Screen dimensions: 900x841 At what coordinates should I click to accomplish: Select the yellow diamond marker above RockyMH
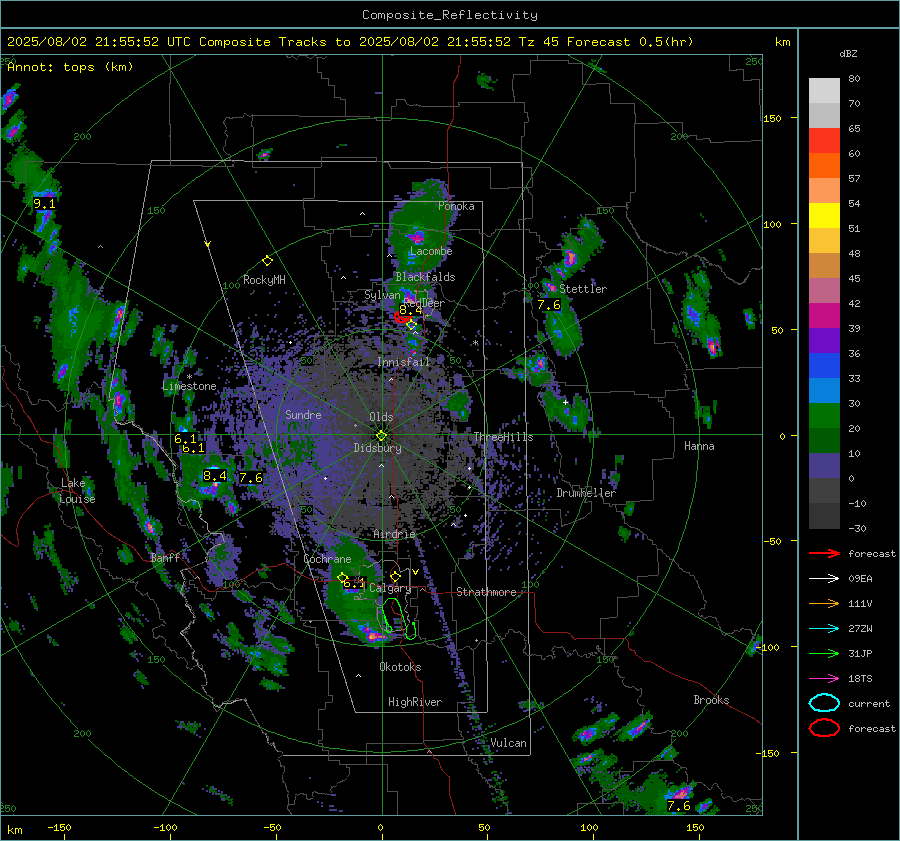[x=267, y=261]
